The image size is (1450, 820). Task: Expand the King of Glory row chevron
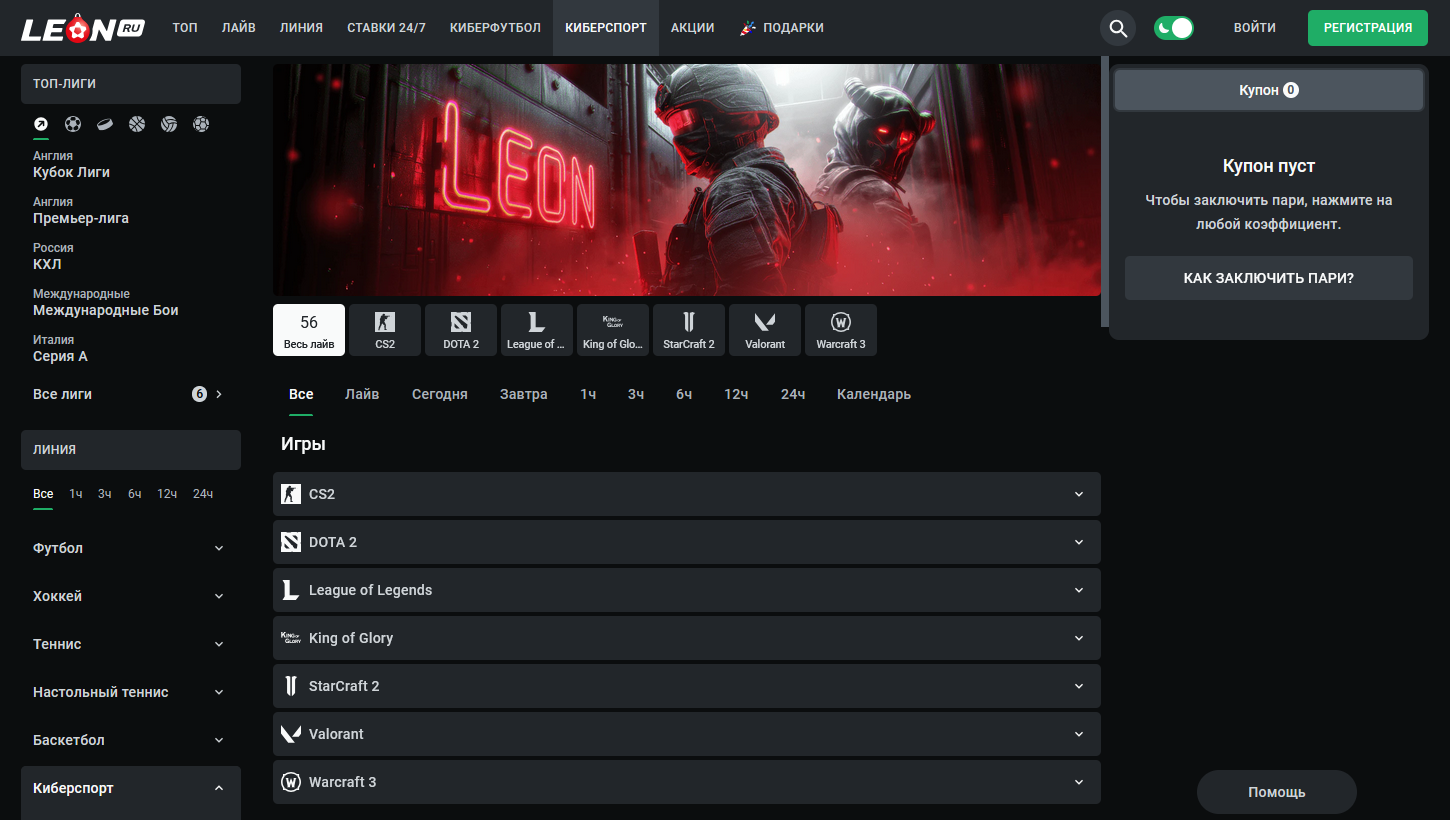coord(1079,638)
